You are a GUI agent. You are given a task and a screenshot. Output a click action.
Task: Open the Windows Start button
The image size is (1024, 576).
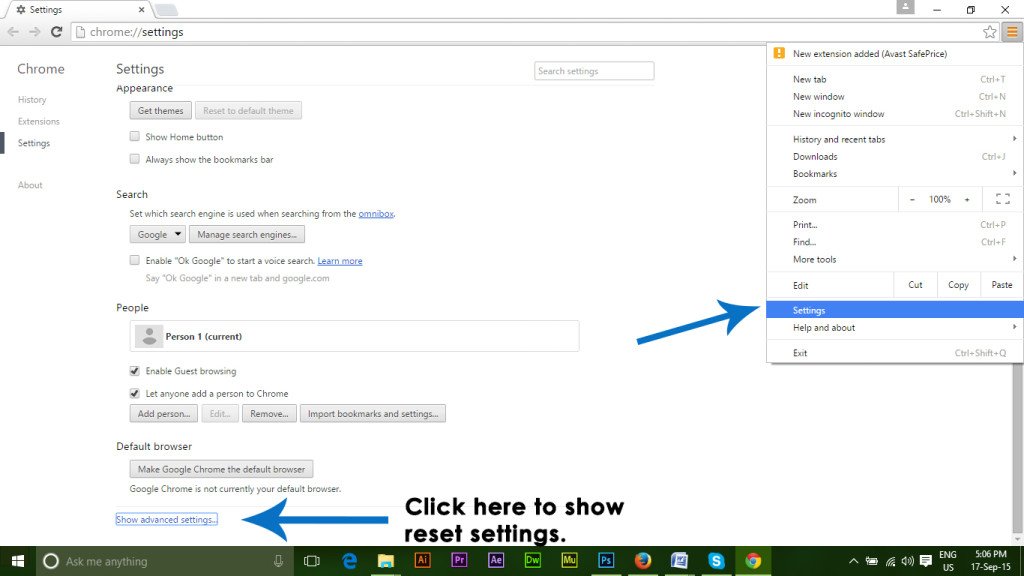click(x=18, y=561)
